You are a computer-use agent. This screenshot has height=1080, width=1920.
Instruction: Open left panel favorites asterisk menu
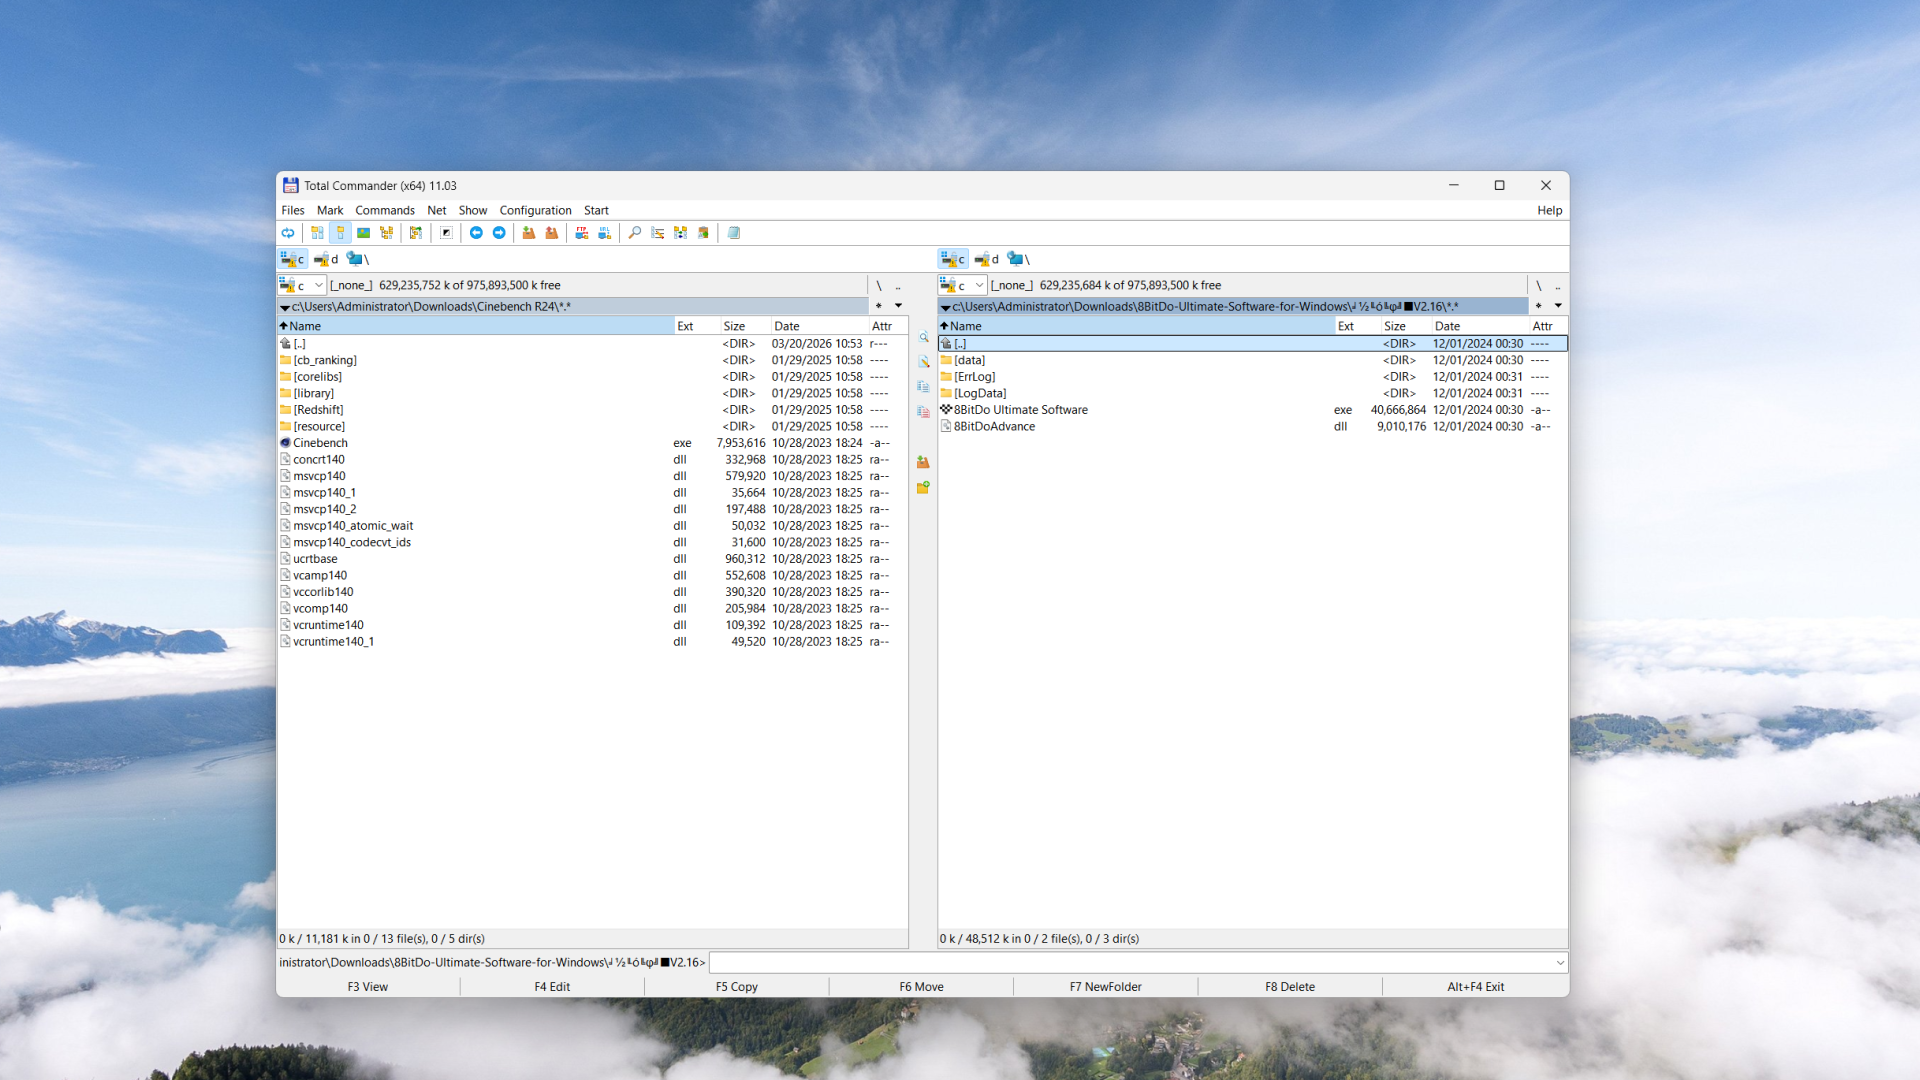pos(879,306)
